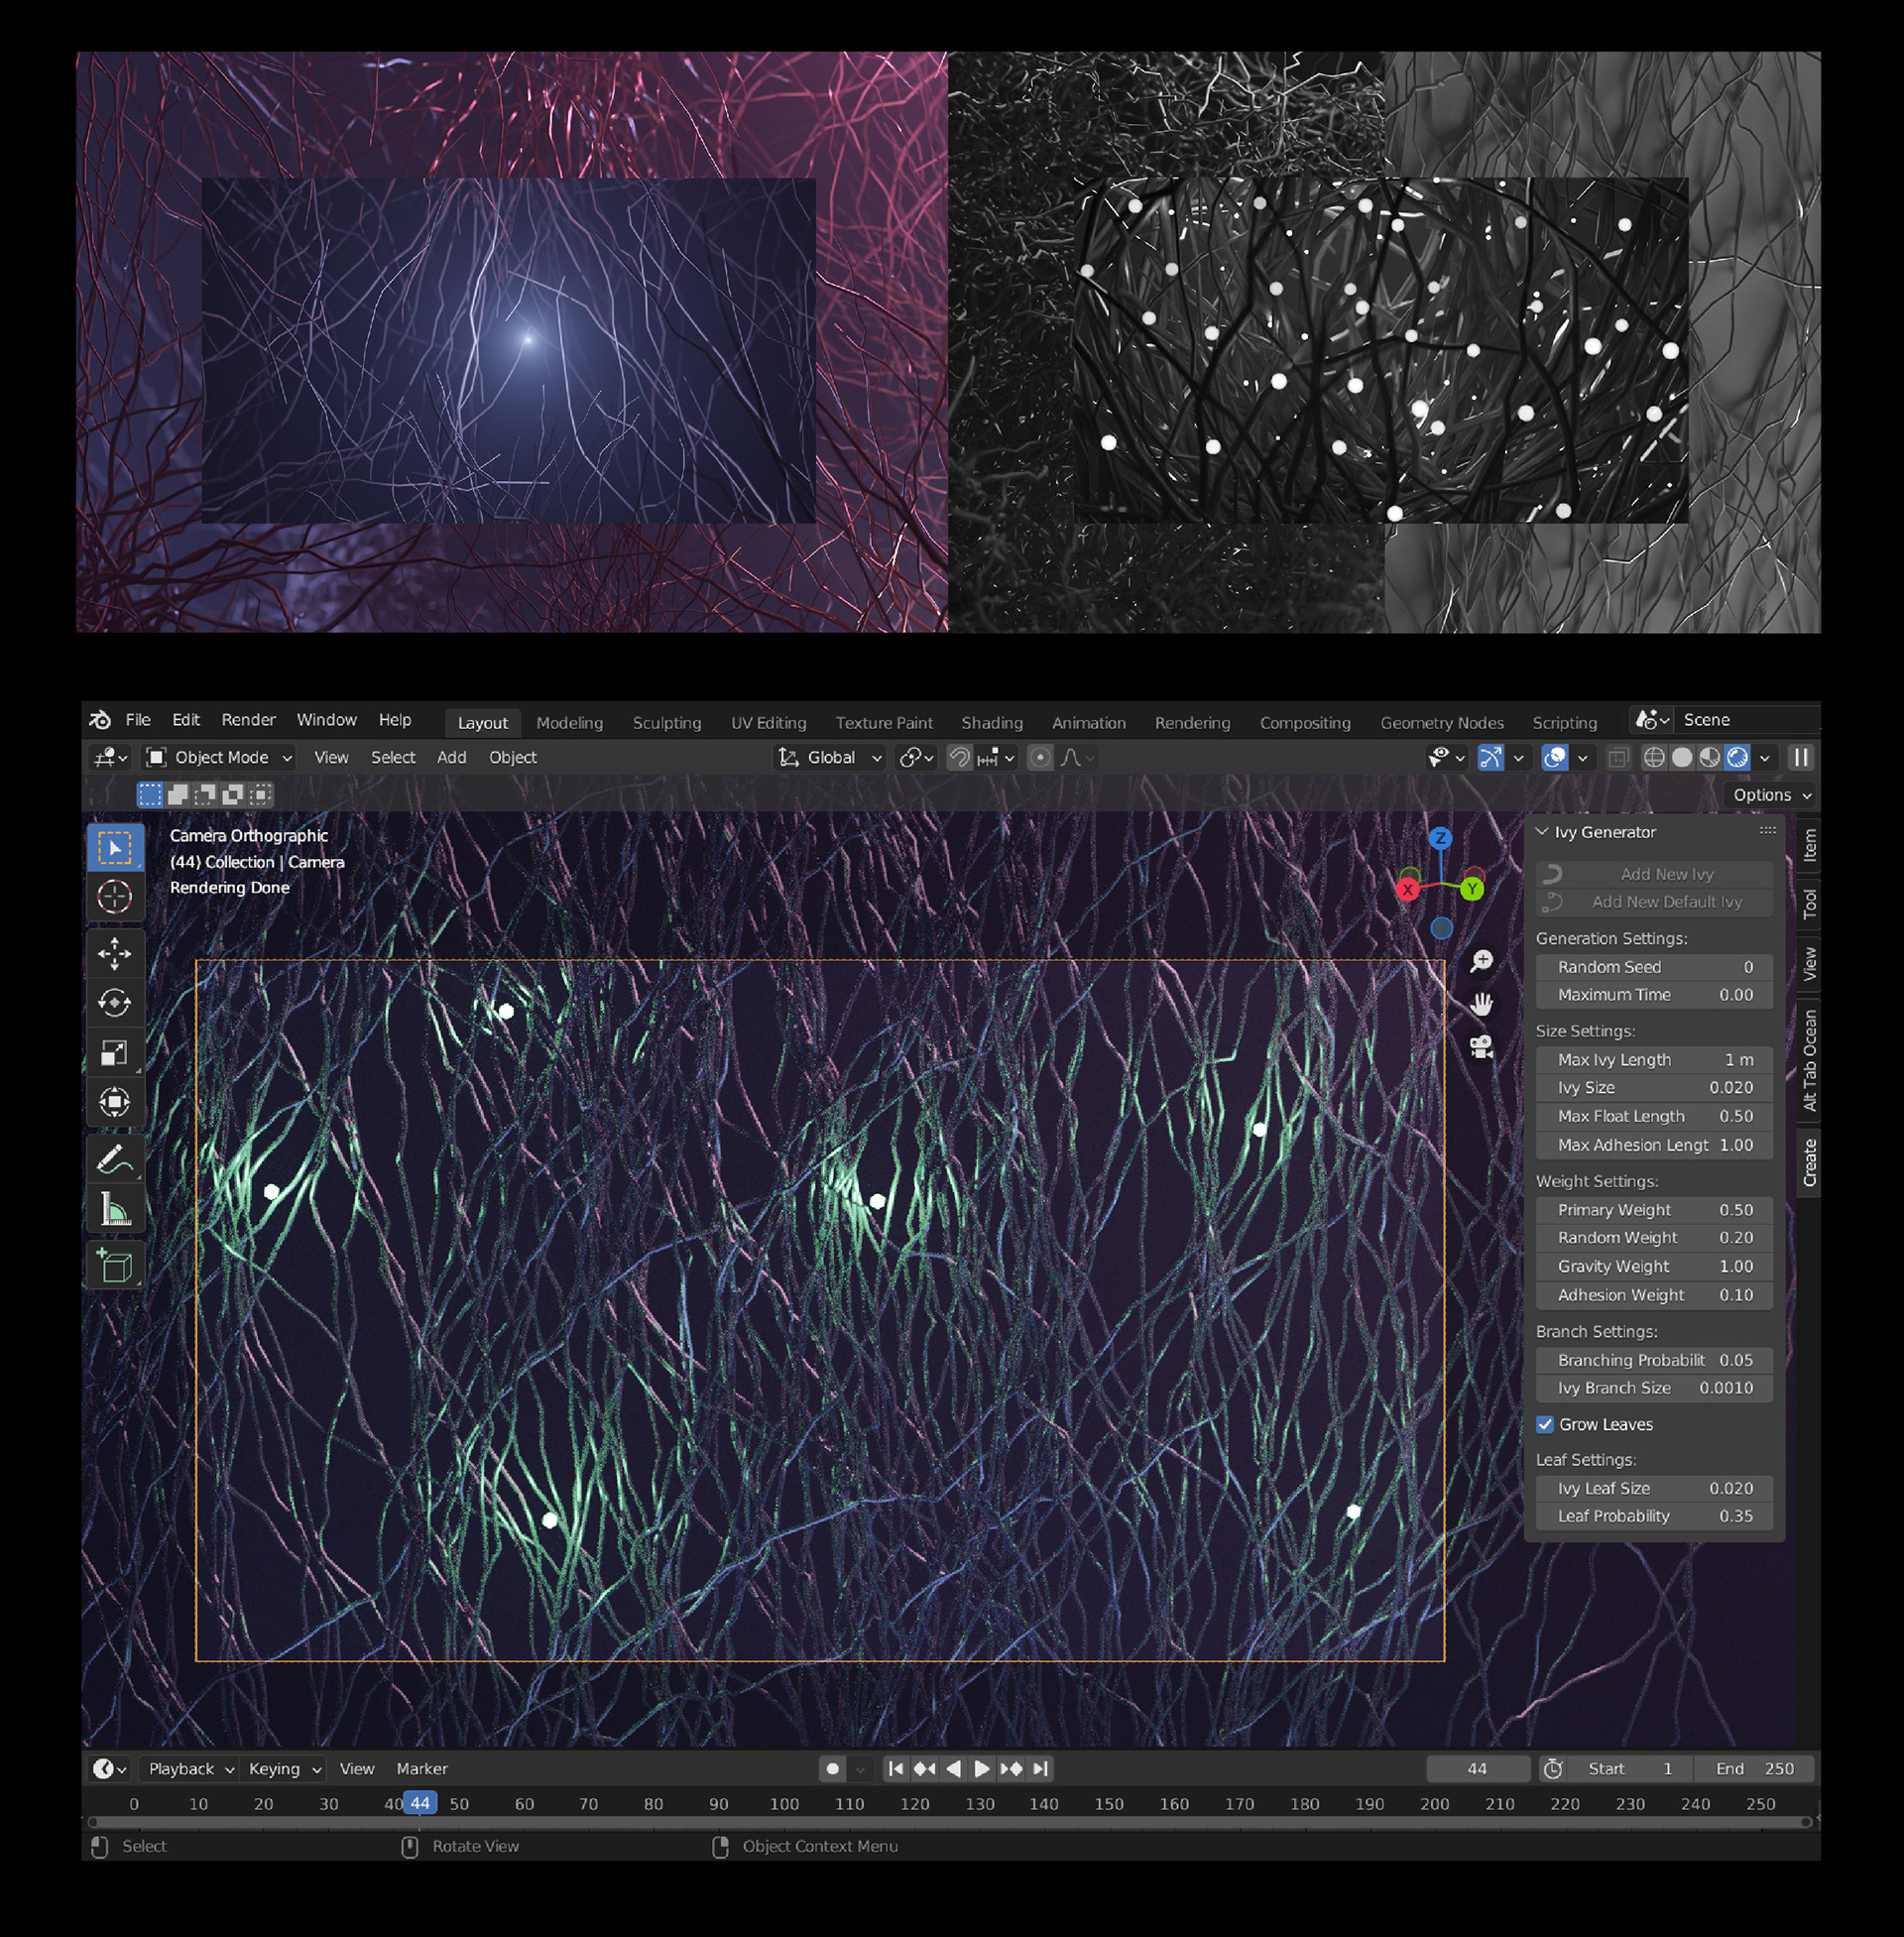Select the Add Cube tool
The width and height of the screenshot is (1904, 1937).
114,1266
